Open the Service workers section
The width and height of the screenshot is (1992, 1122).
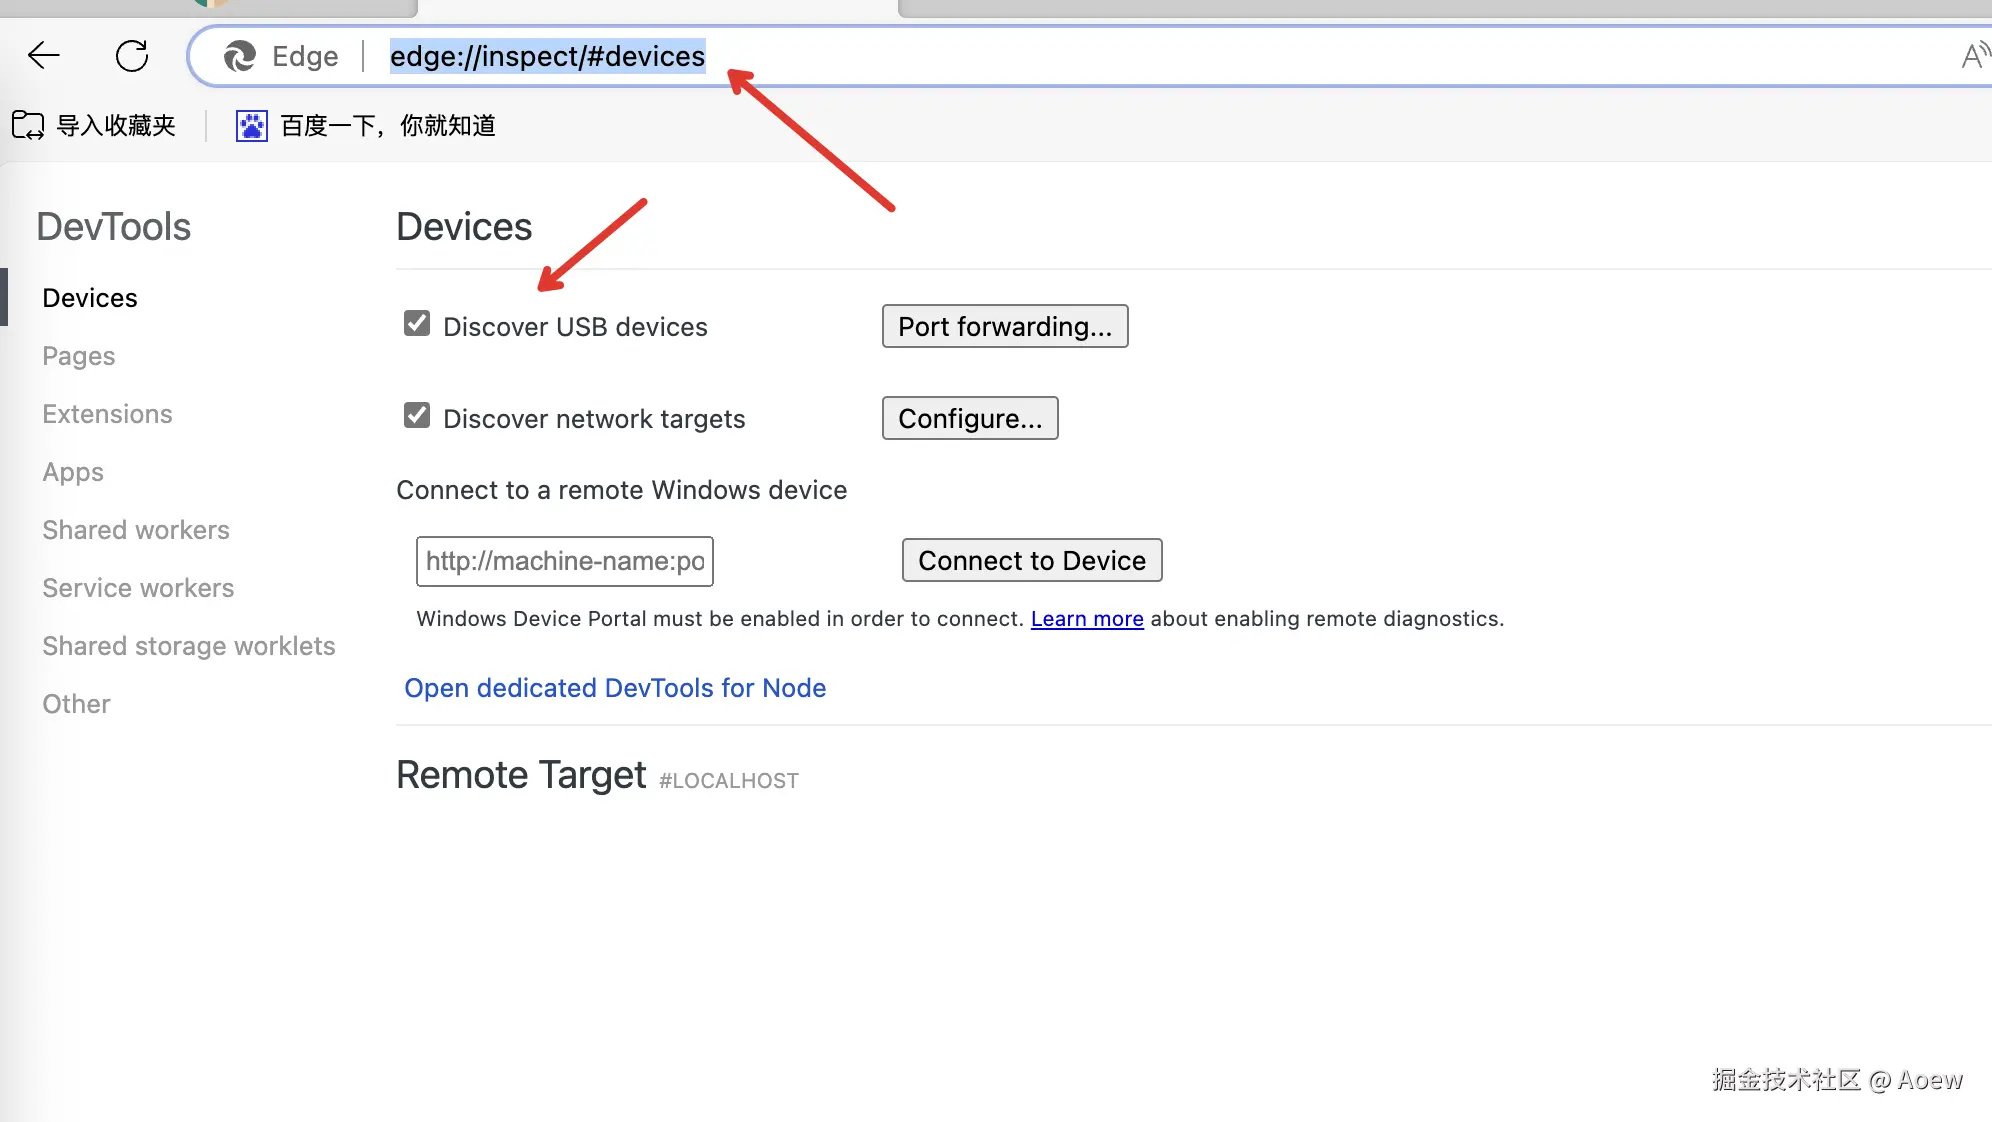coord(138,588)
